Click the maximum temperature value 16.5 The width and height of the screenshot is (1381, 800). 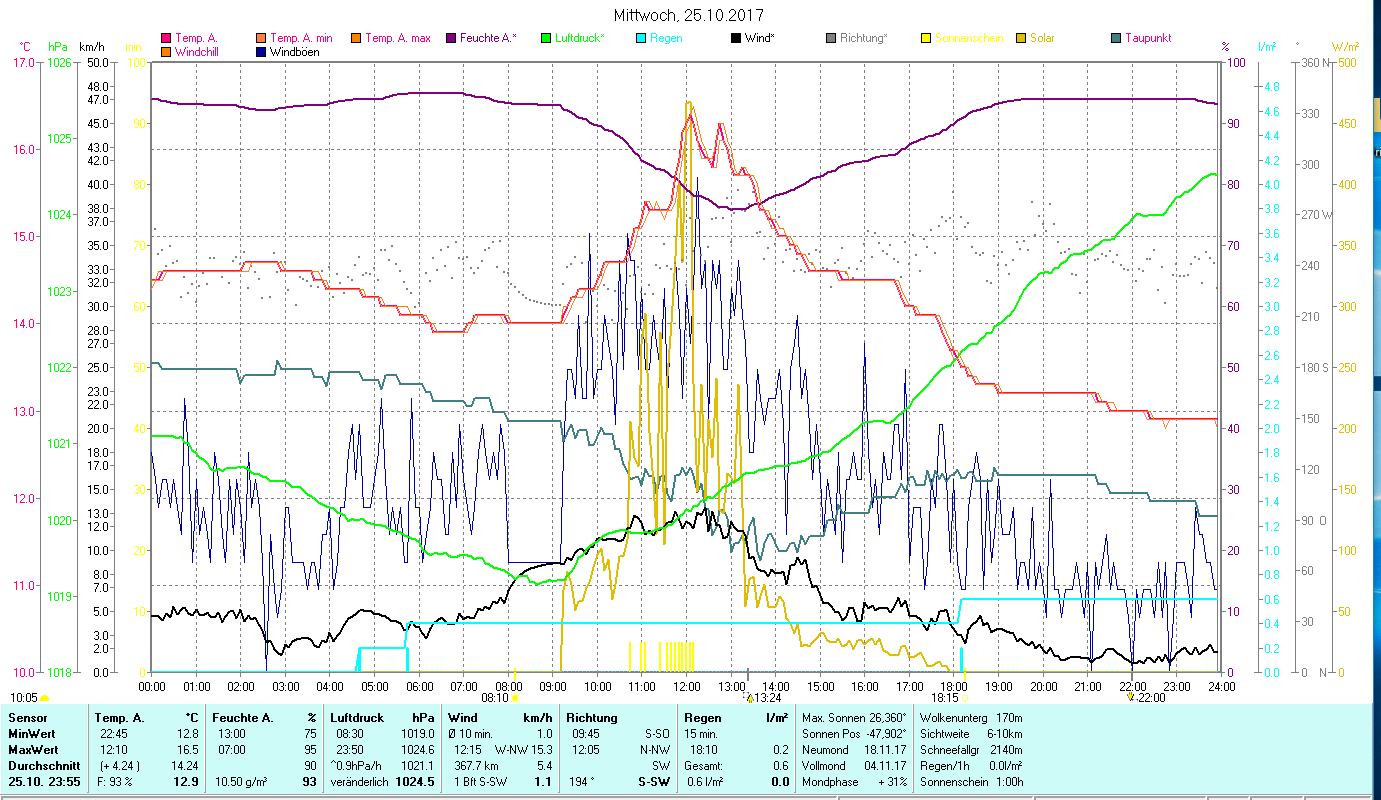187,750
